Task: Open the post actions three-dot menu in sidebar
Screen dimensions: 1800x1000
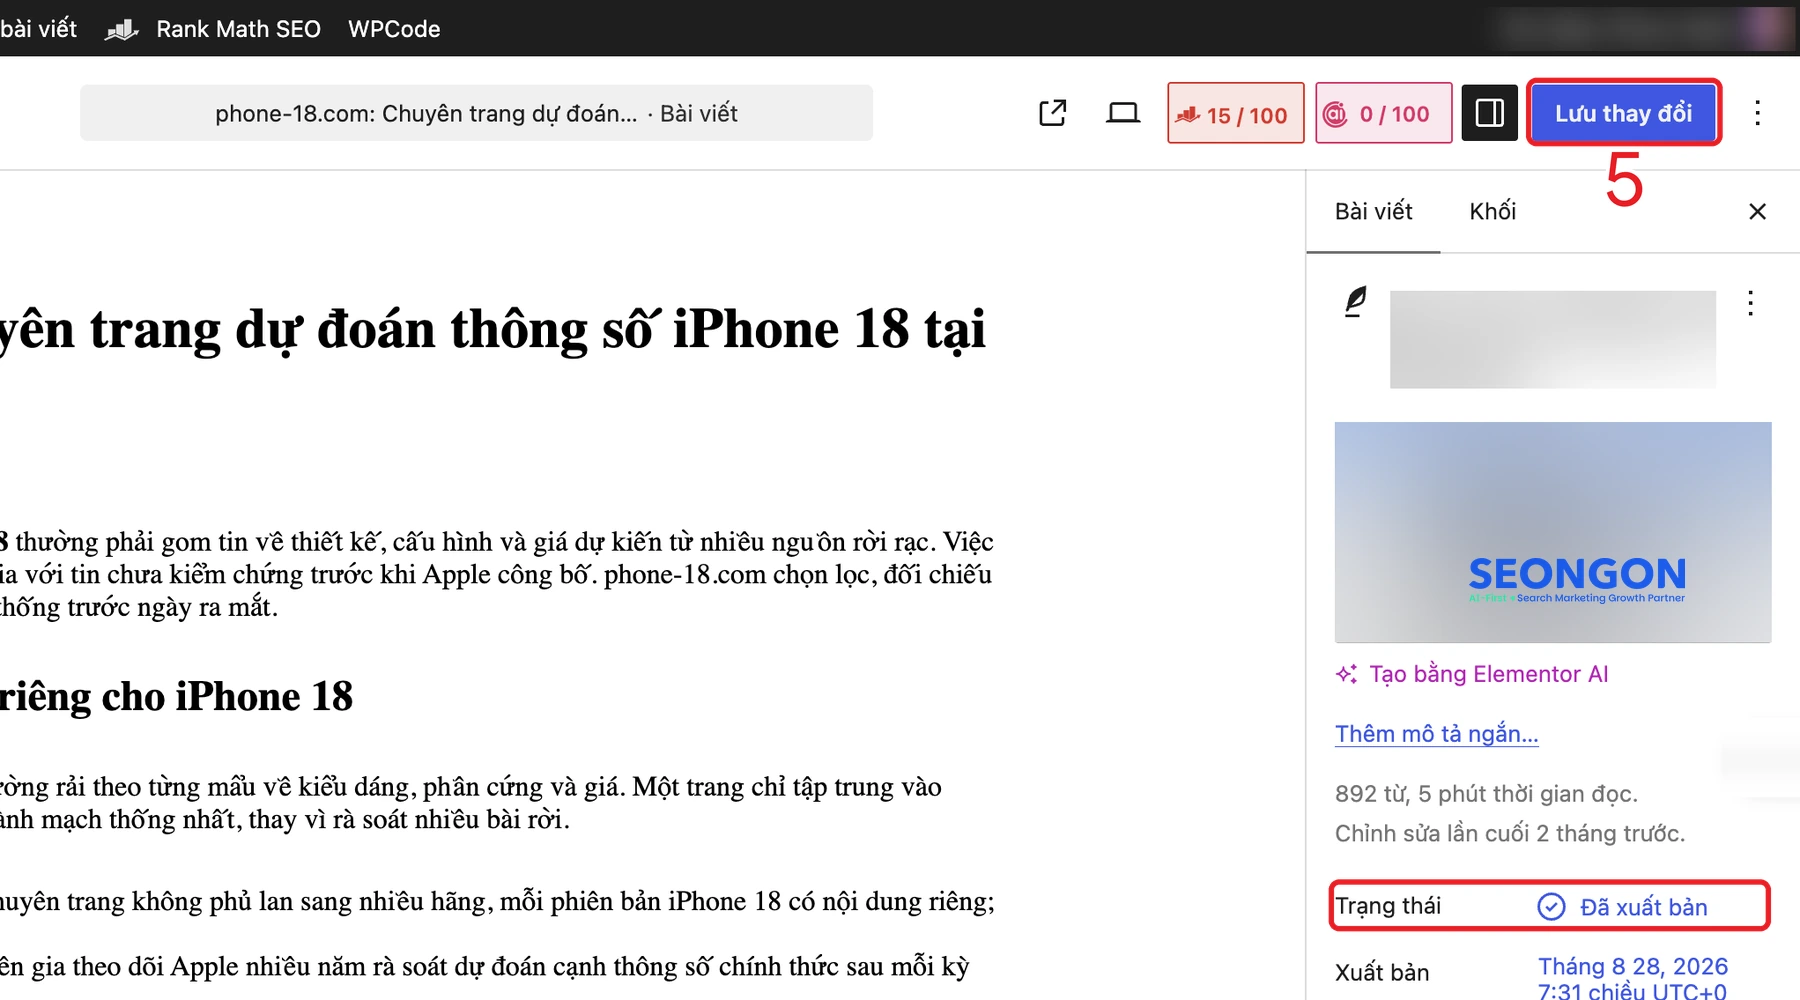Action: tap(1750, 303)
